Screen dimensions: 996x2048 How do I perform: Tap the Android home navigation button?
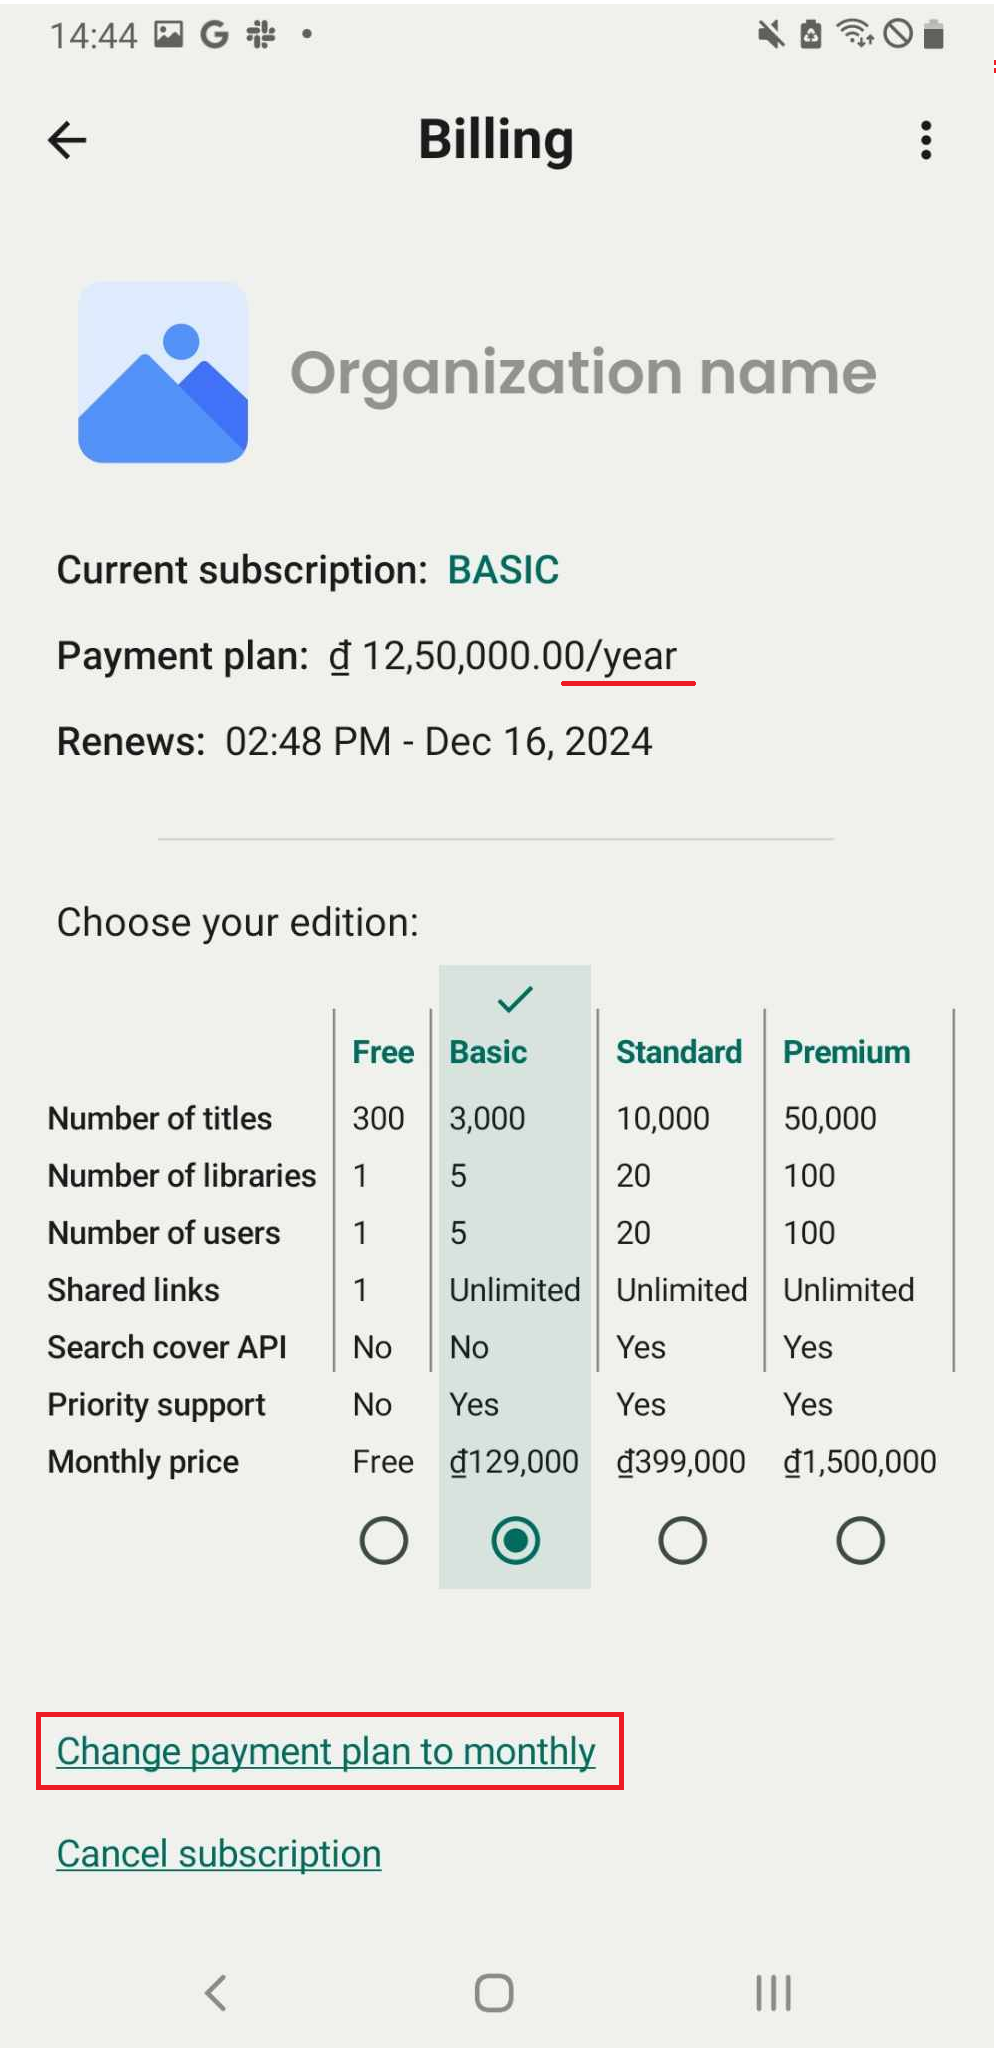tap(494, 1992)
